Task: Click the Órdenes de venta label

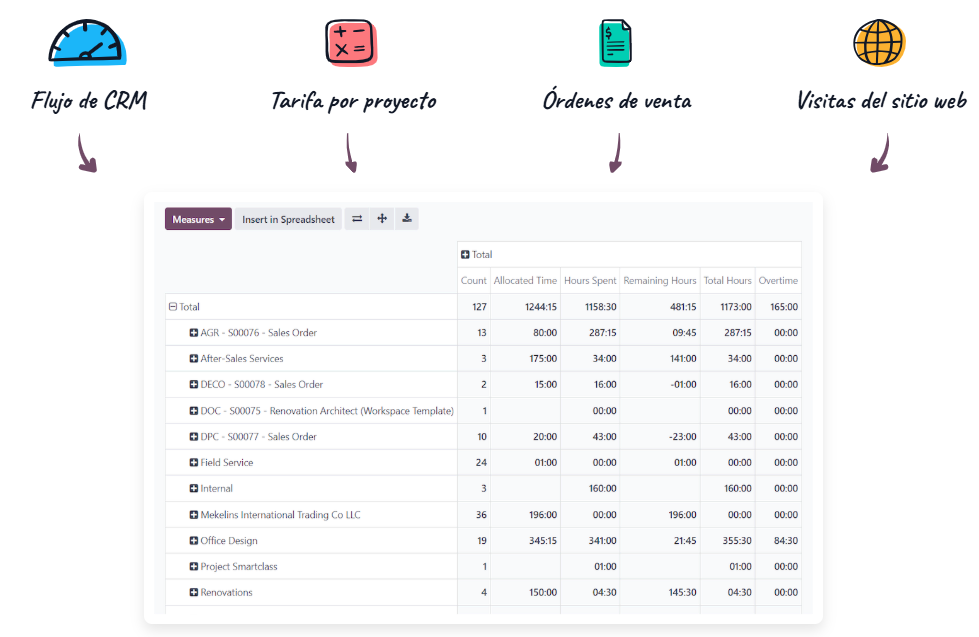Action: (x=617, y=101)
